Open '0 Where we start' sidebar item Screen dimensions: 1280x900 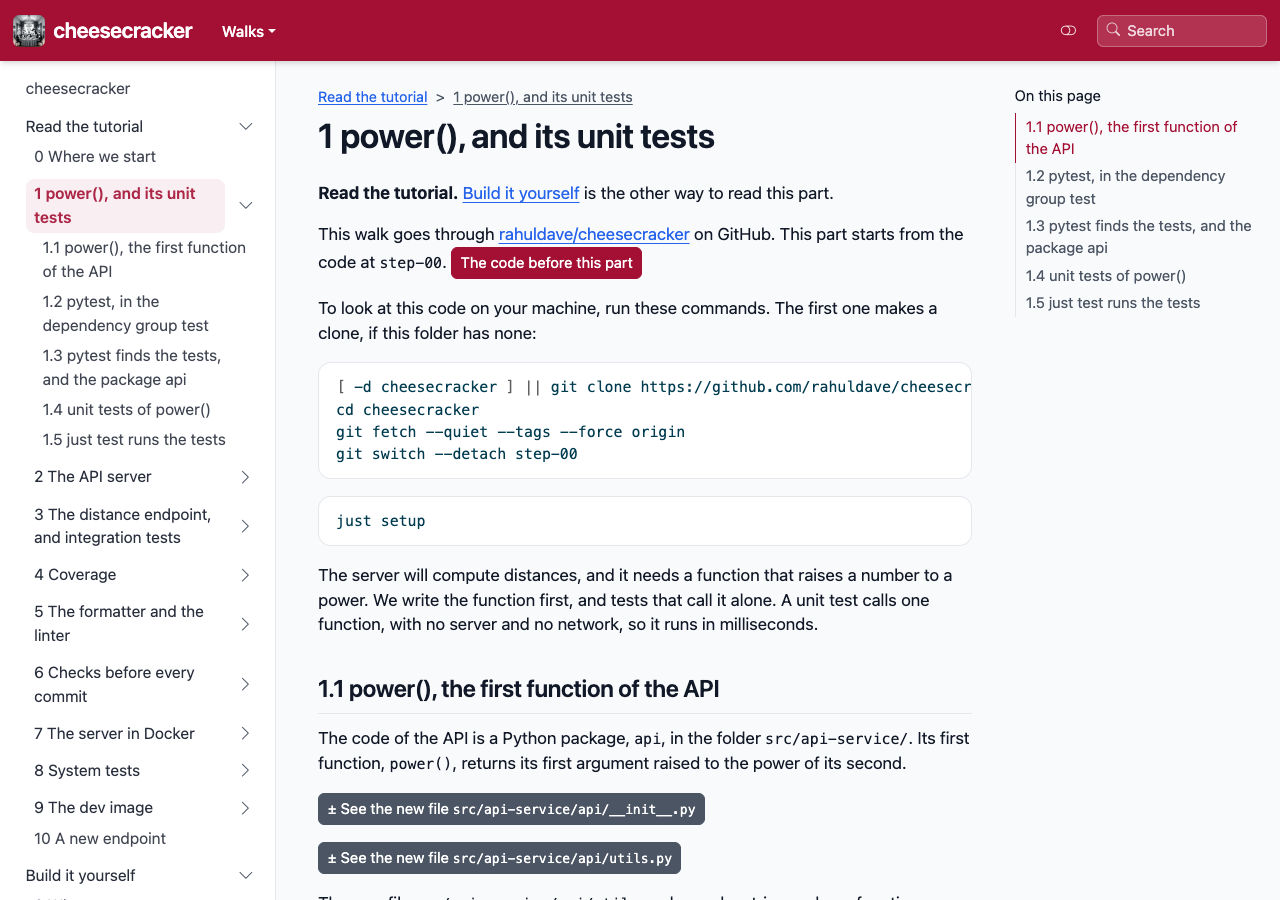coord(95,156)
